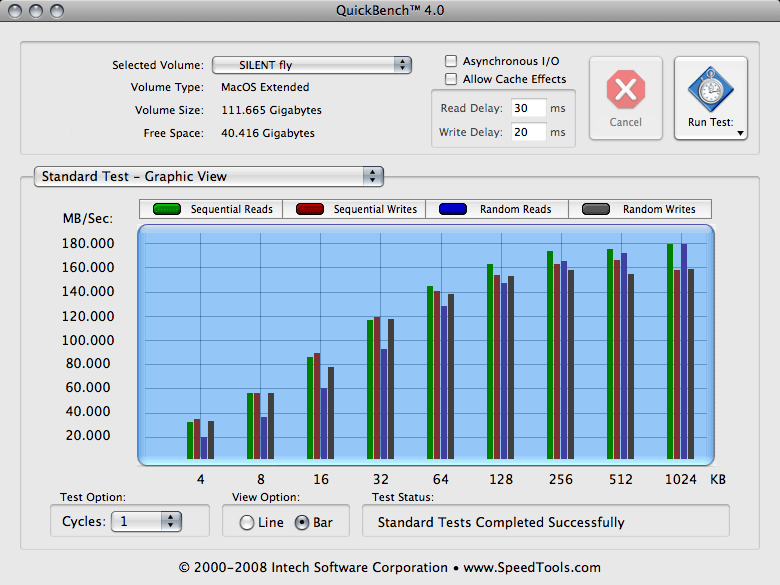Select the Line view option
780x585 pixels.
[247, 522]
